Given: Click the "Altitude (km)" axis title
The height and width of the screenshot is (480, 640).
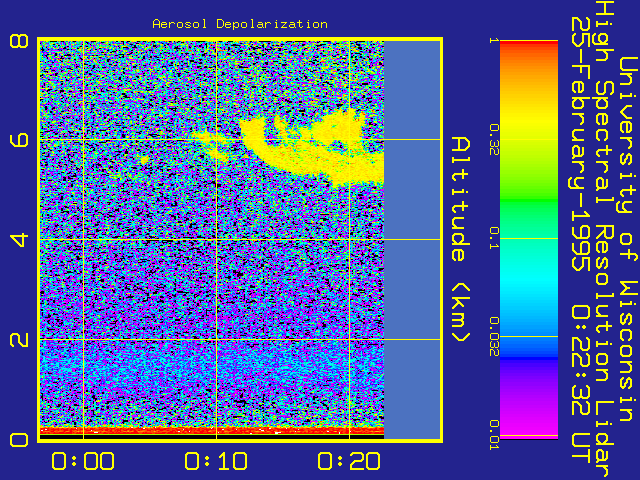Looking at the screenshot, I should [461, 240].
